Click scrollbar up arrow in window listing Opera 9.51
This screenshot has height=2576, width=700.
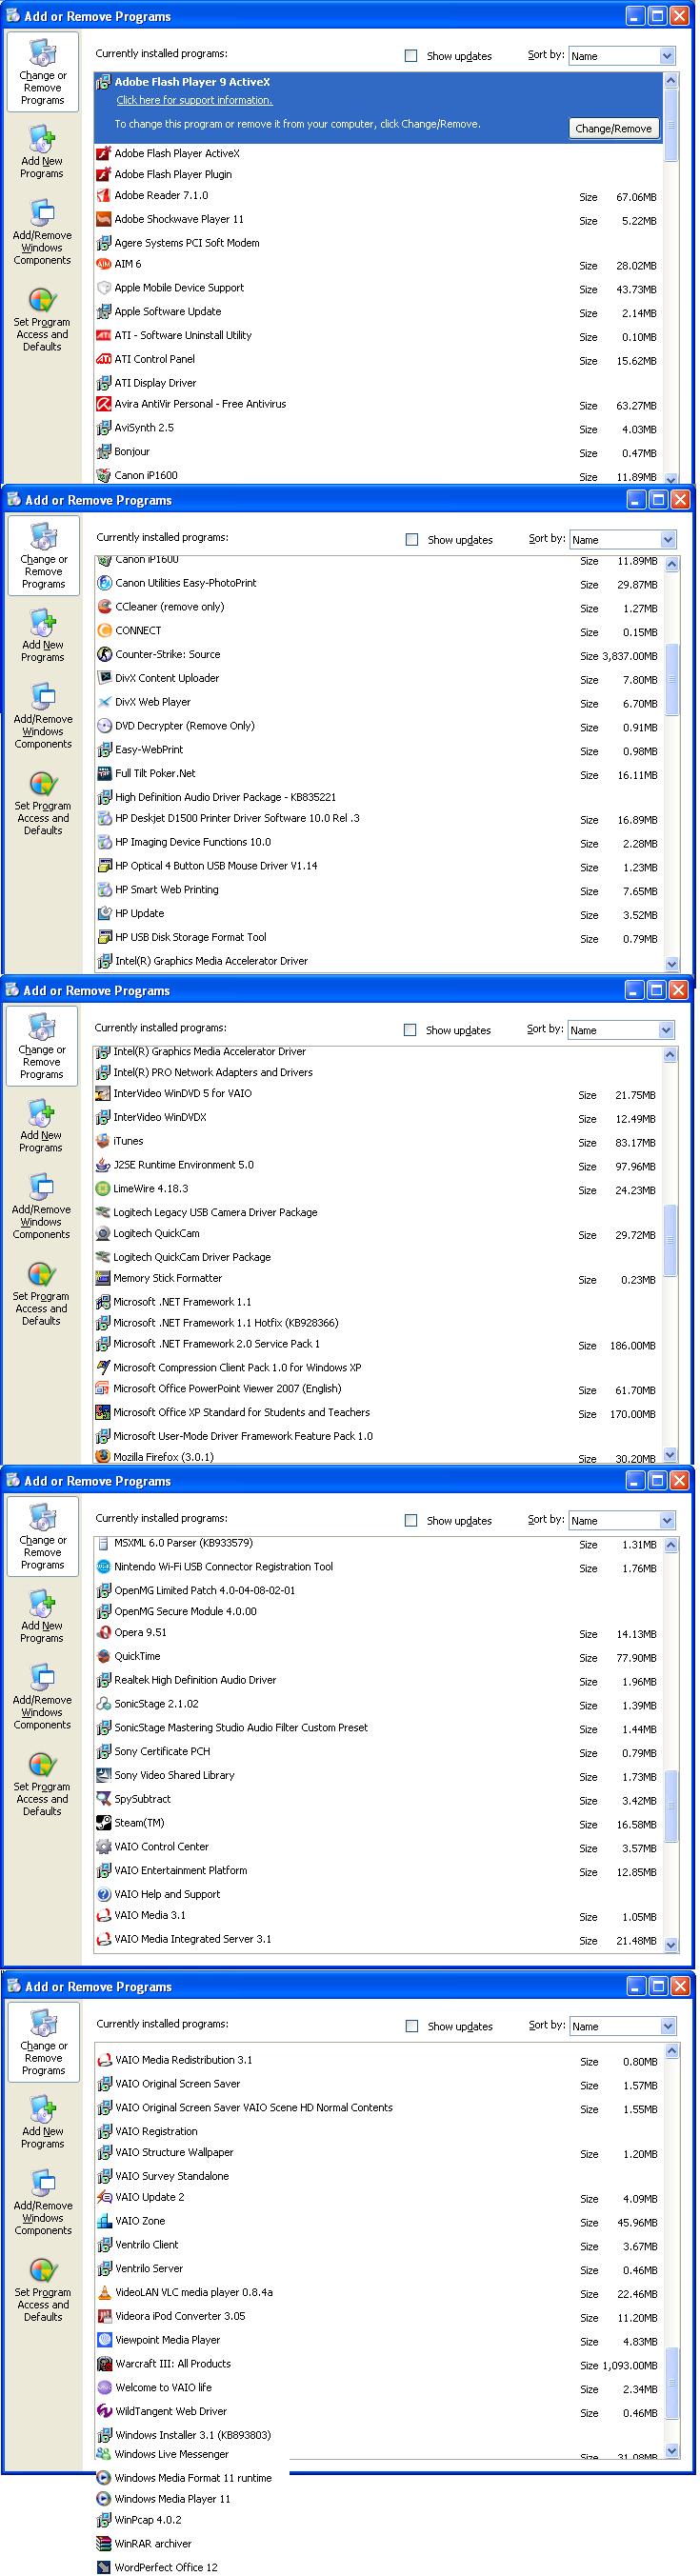coord(671,1545)
